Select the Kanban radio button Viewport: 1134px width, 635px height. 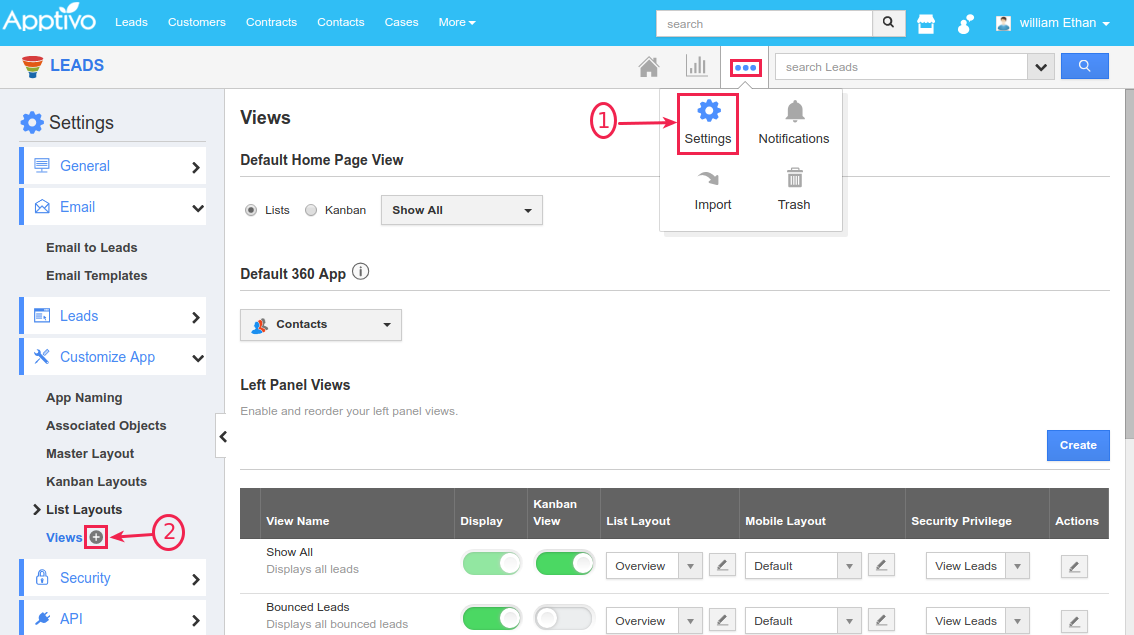[310, 210]
